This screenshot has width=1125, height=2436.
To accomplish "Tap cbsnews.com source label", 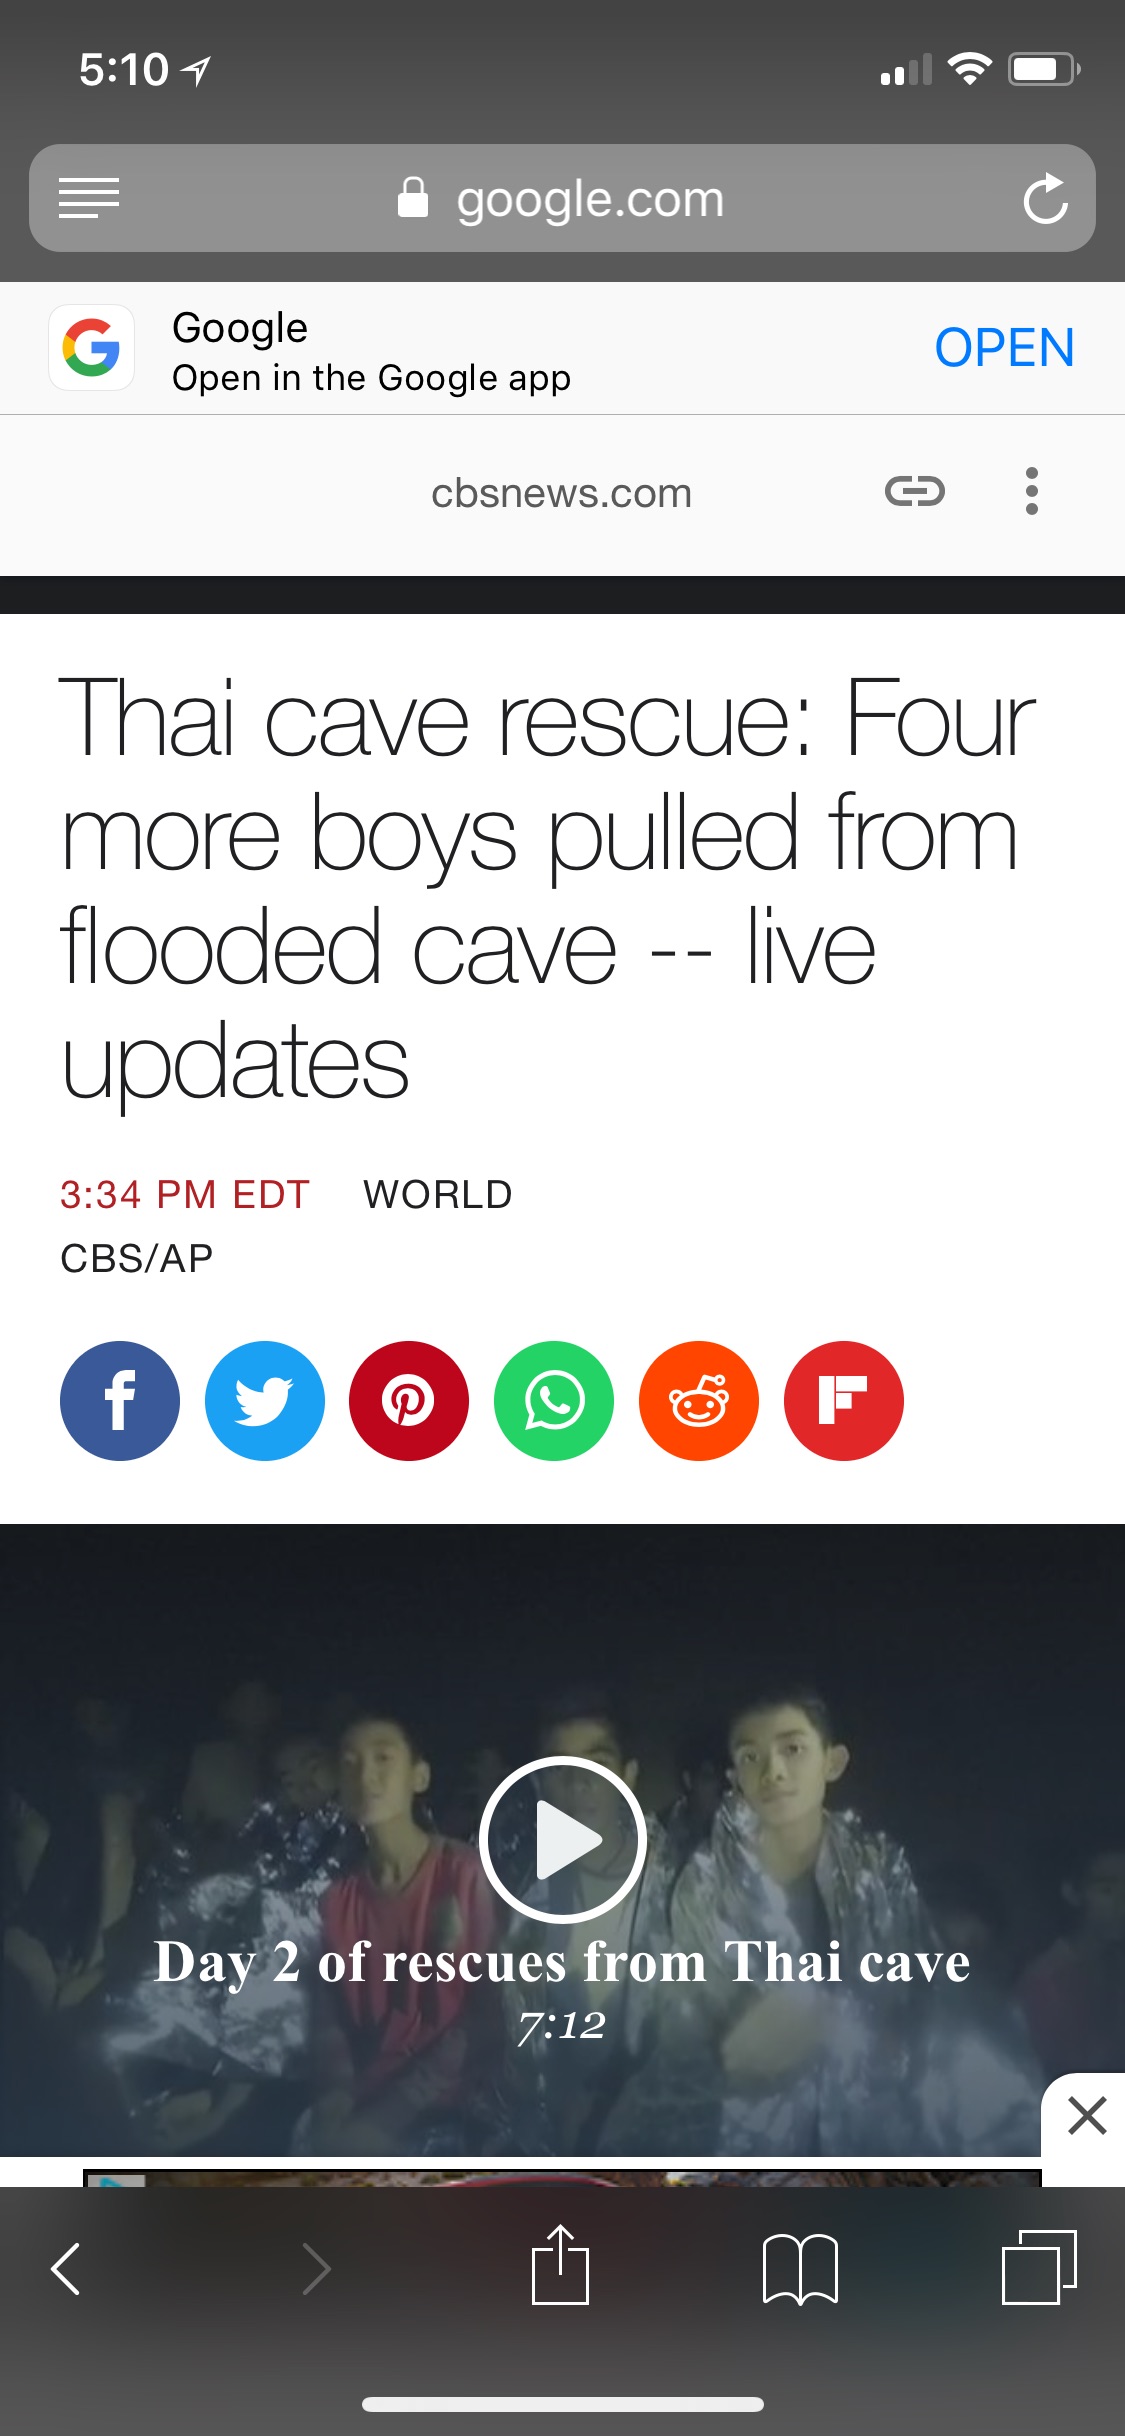I will [561, 493].
